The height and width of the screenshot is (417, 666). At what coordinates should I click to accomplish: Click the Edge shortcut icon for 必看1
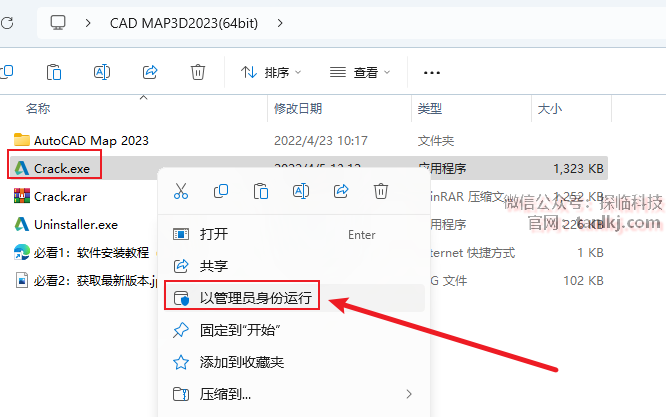pos(22,252)
